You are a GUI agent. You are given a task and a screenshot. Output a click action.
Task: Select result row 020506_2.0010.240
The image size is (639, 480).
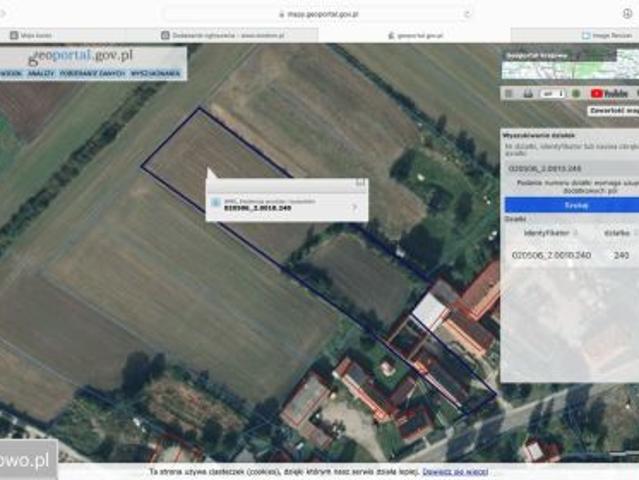pos(571,255)
